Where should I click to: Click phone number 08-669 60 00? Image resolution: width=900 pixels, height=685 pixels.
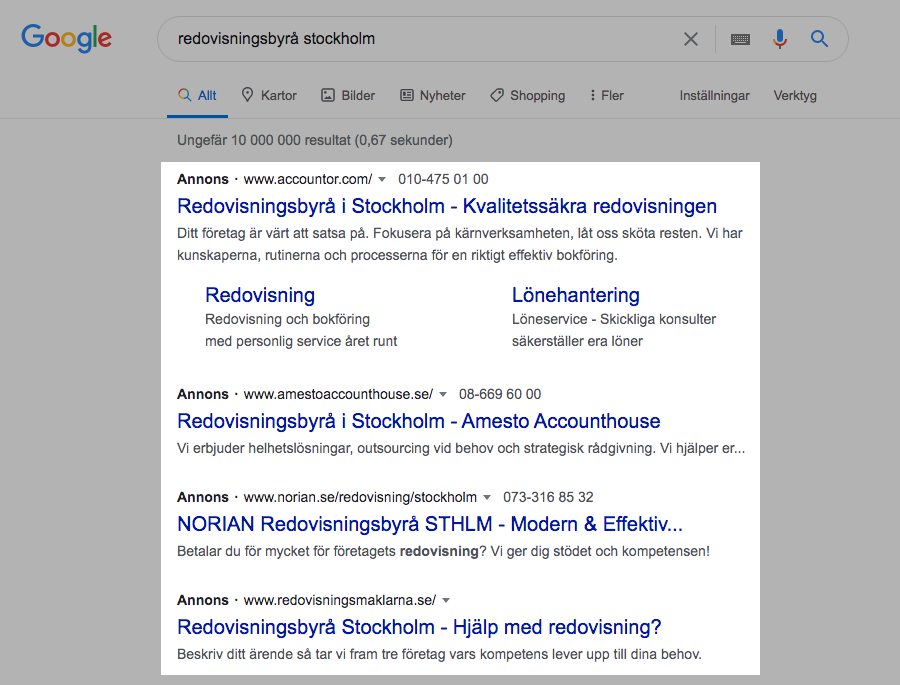point(500,394)
